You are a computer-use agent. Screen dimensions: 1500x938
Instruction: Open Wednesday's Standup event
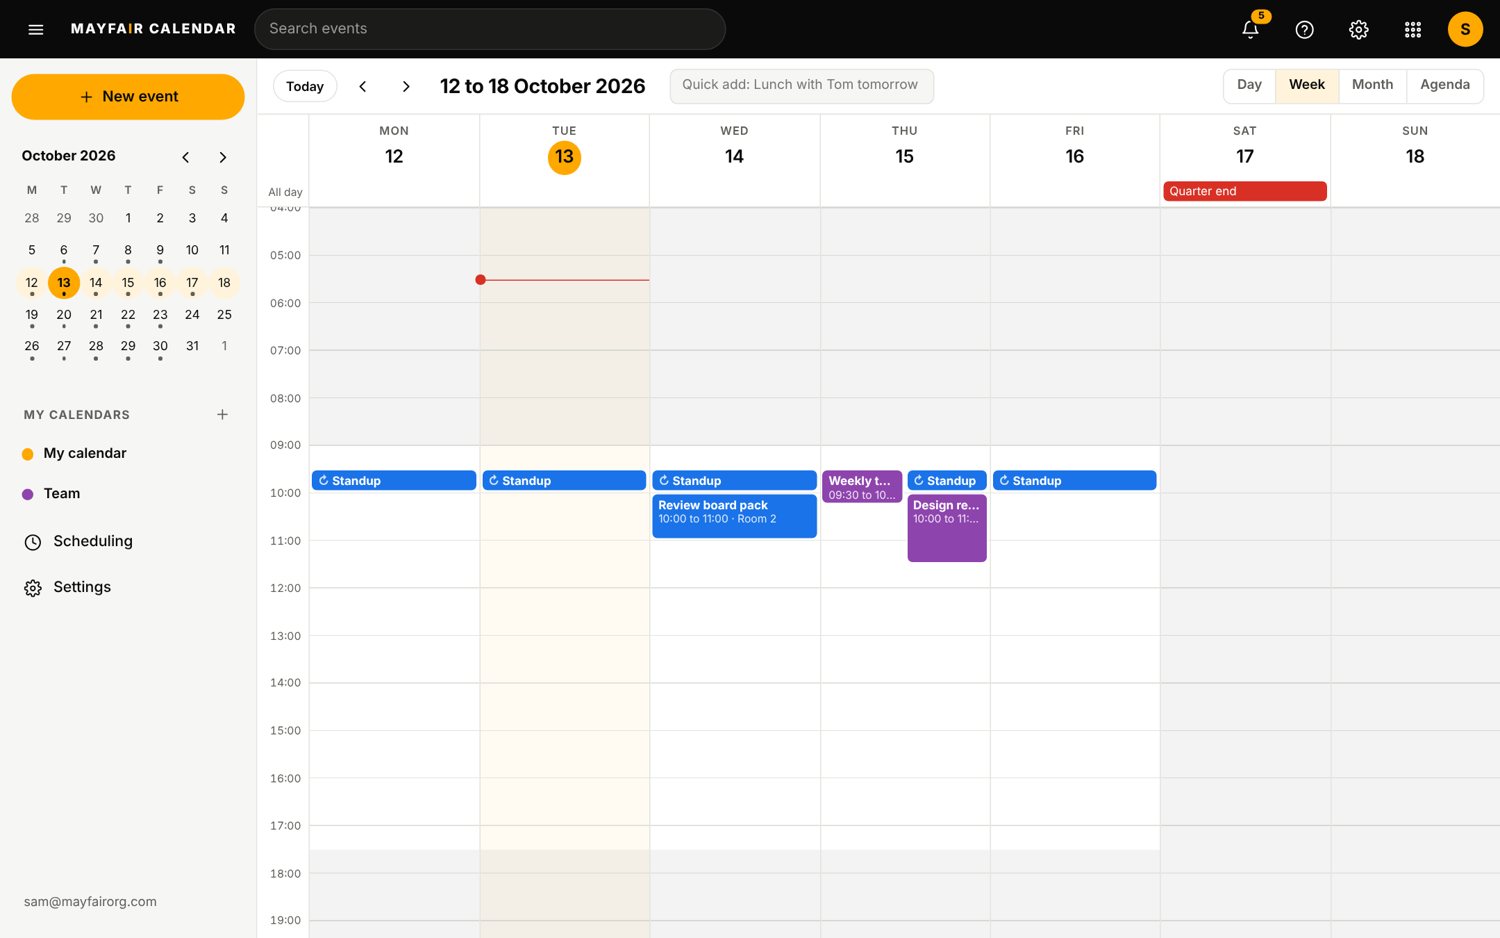[735, 481]
